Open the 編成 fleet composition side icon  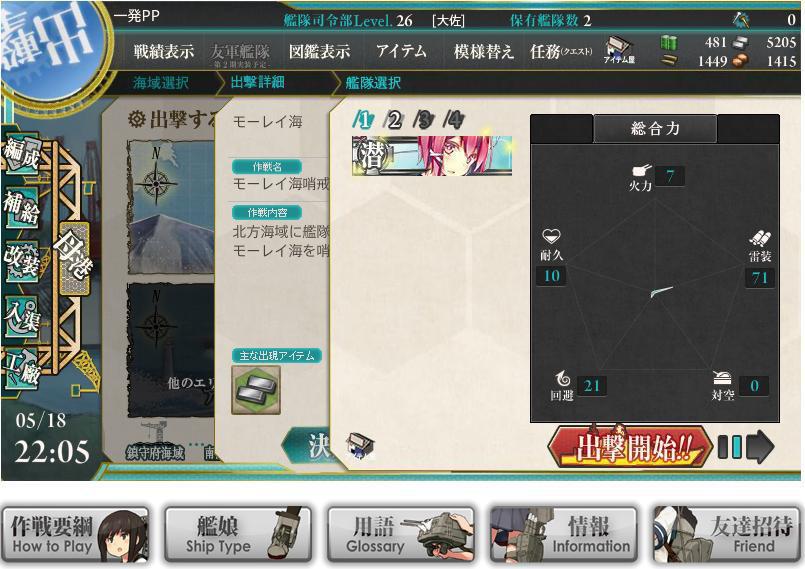[22, 154]
